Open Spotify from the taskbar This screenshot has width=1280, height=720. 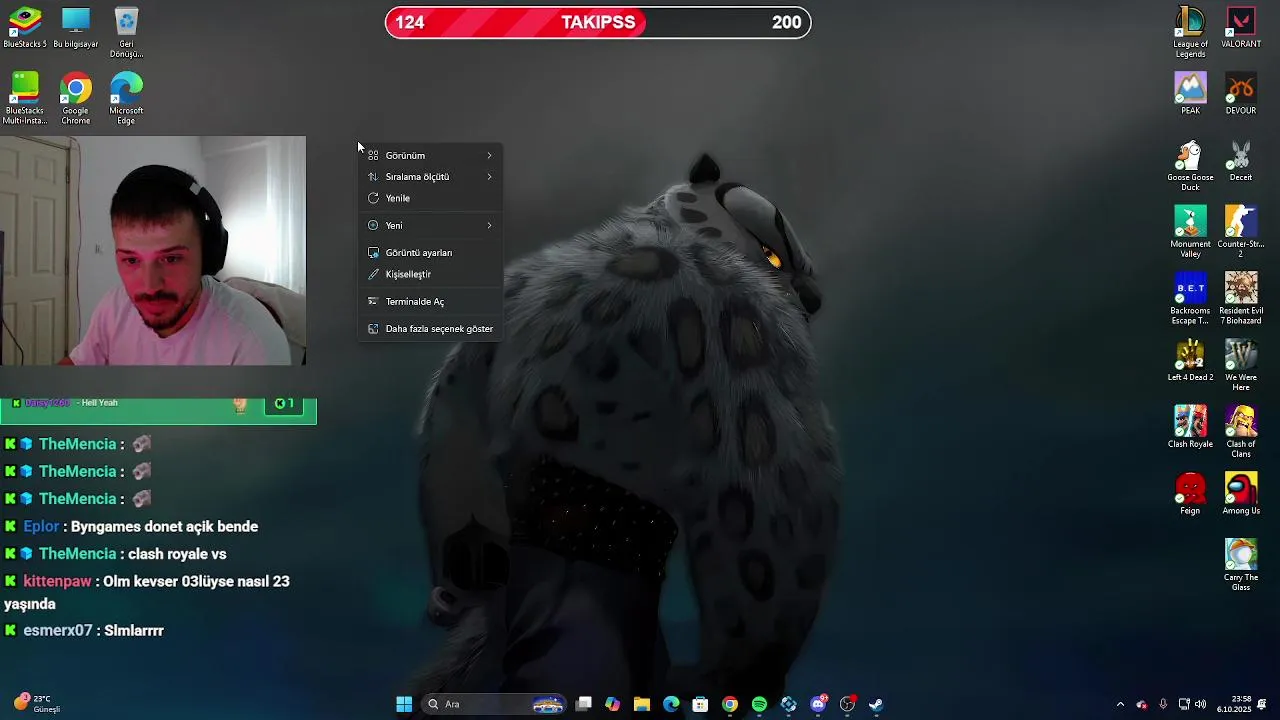coord(759,704)
